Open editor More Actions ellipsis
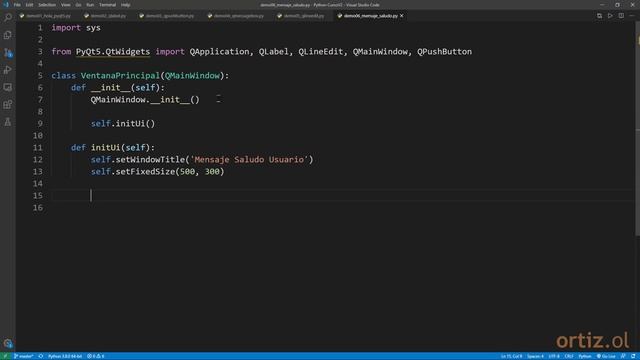 click(632, 16)
